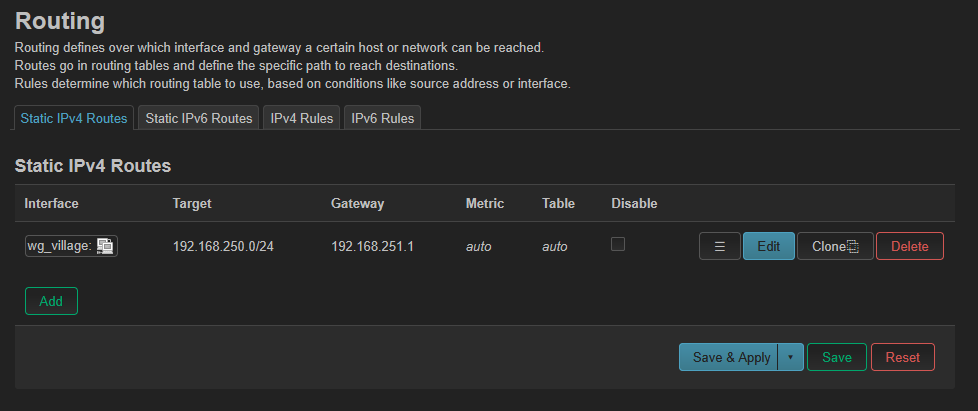This screenshot has width=978, height=411.
Task: Select the Static IPv4 Routes tab
Action: [74, 118]
